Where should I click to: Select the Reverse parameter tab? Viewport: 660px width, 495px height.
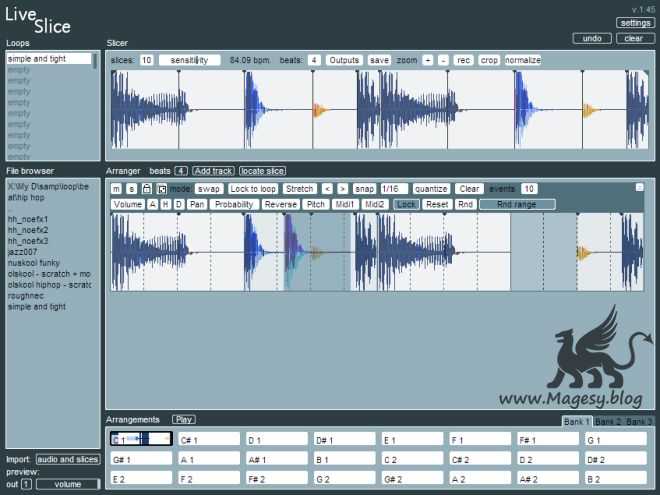[281, 205]
